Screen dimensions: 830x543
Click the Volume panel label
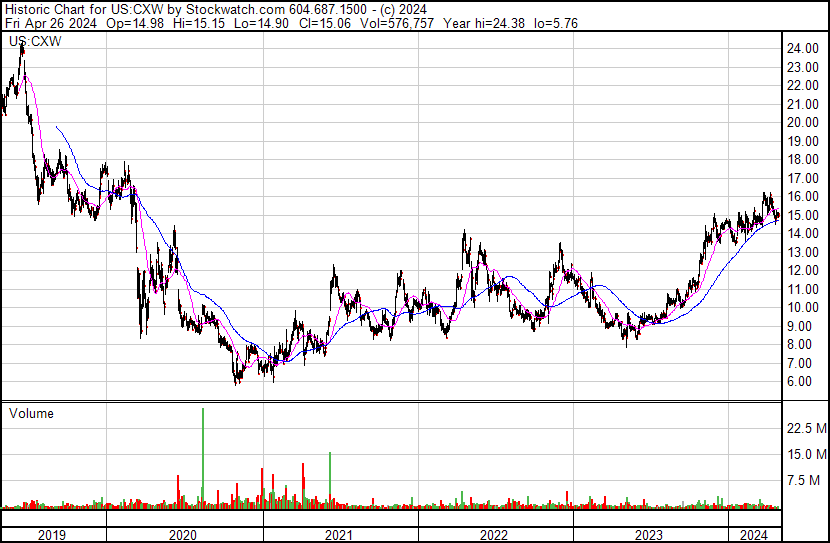[x=32, y=413]
